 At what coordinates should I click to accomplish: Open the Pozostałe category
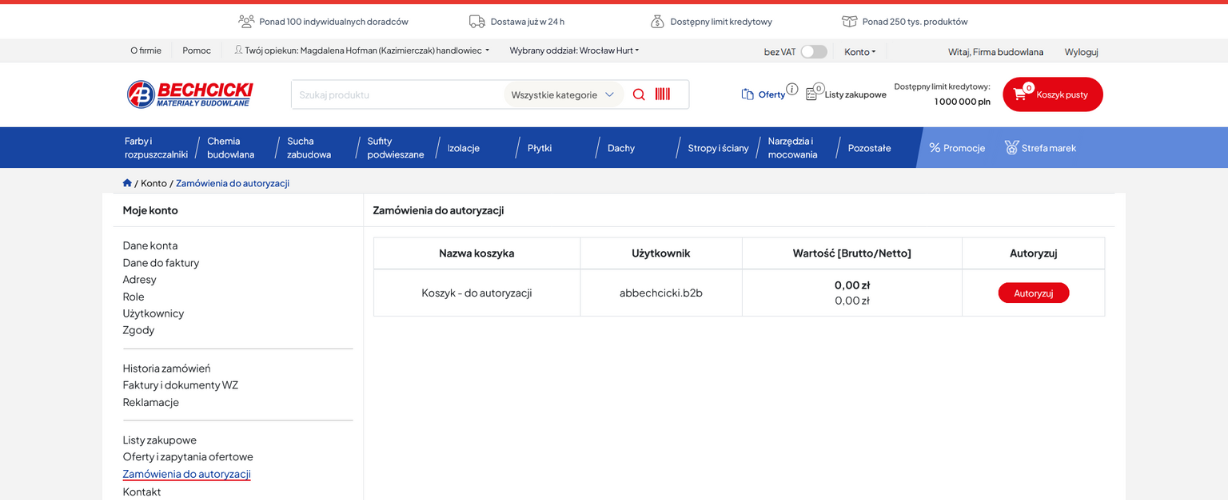pyautogui.click(x=869, y=148)
